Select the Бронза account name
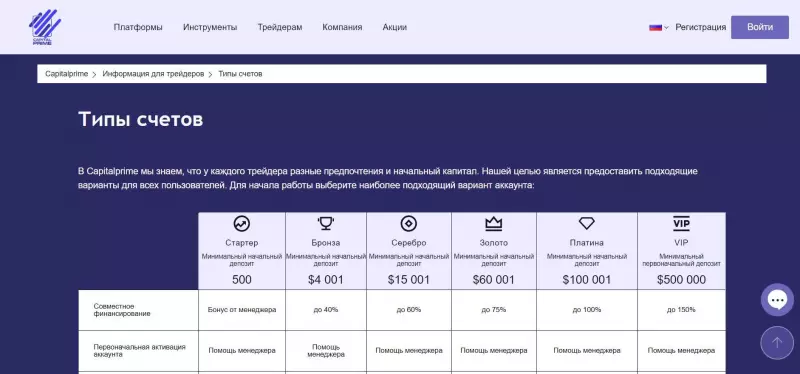800x374 pixels. point(326,243)
